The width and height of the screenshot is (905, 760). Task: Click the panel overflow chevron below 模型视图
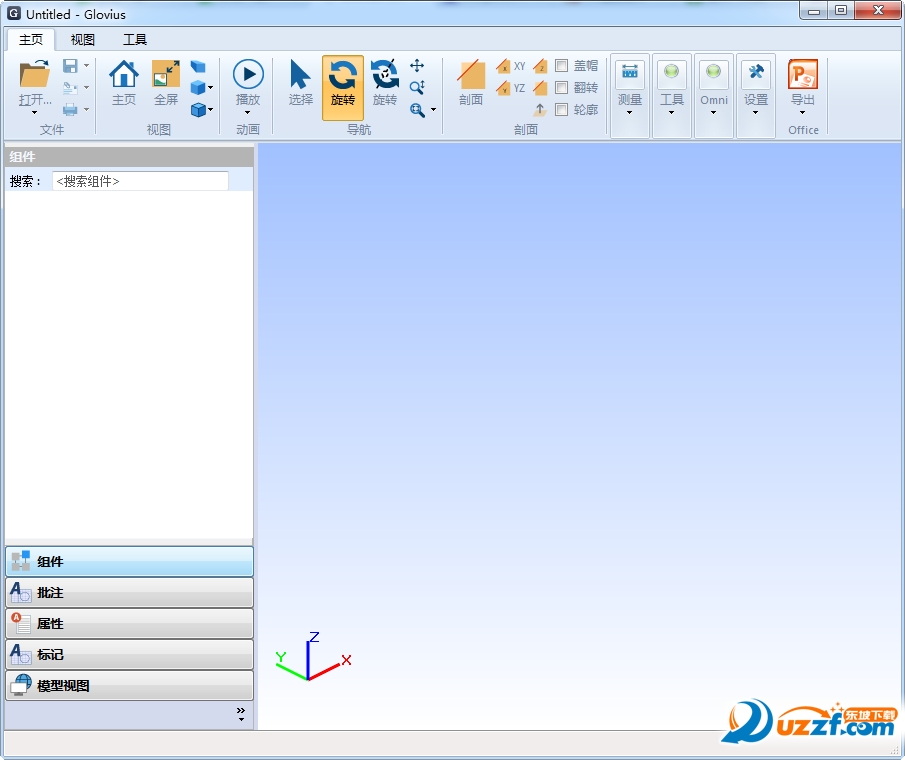click(x=241, y=714)
